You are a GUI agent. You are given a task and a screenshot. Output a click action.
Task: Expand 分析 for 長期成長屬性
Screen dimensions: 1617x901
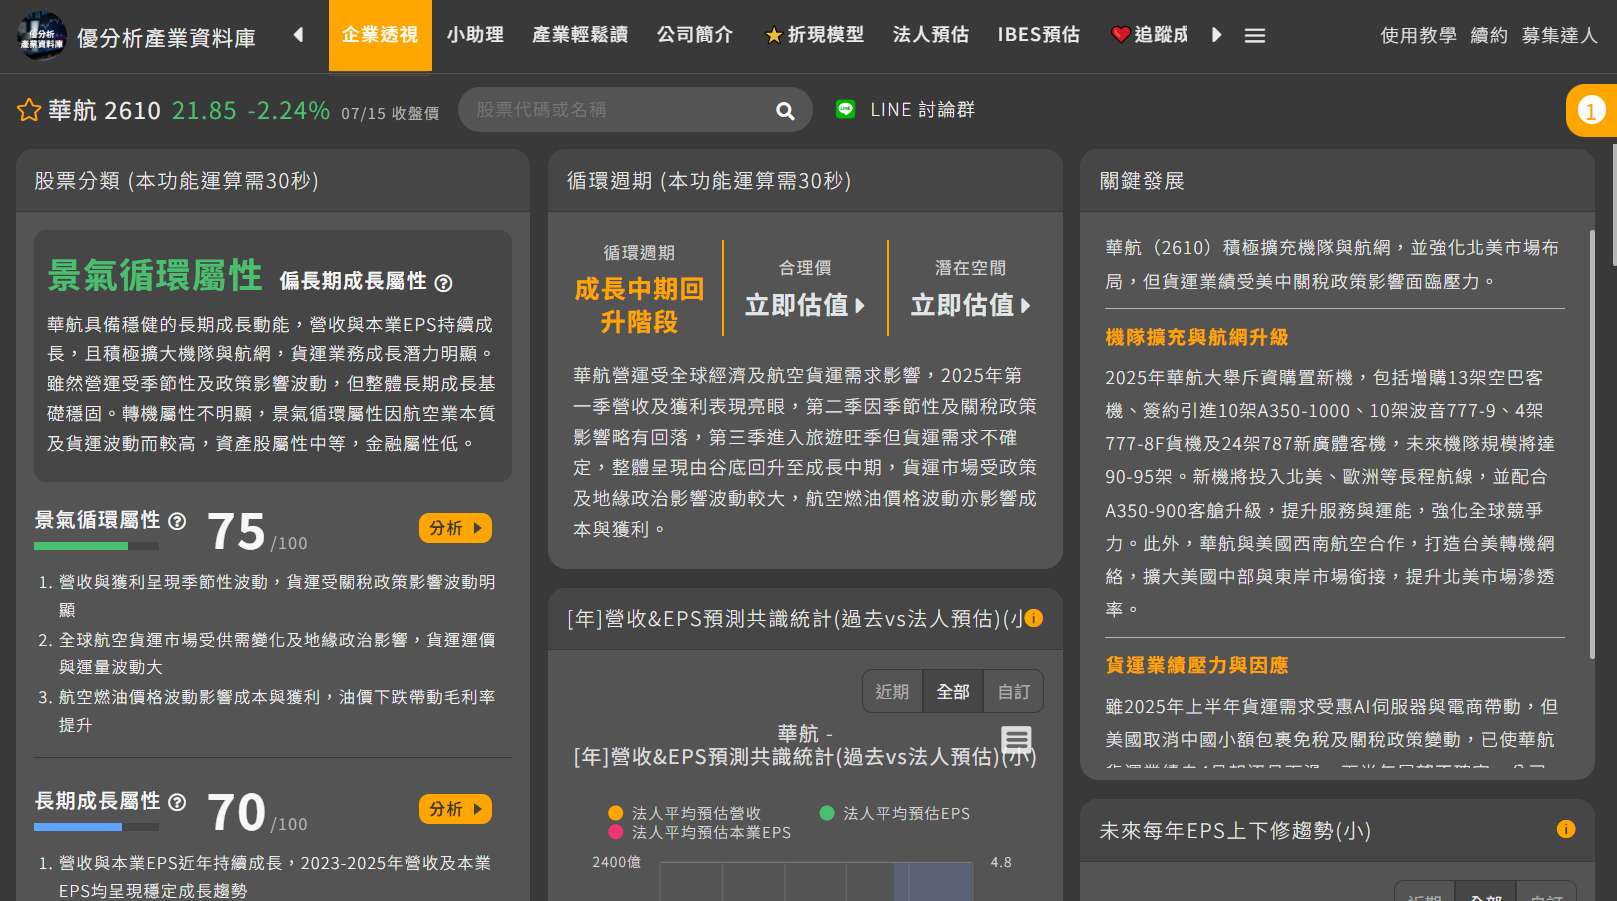point(455,809)
